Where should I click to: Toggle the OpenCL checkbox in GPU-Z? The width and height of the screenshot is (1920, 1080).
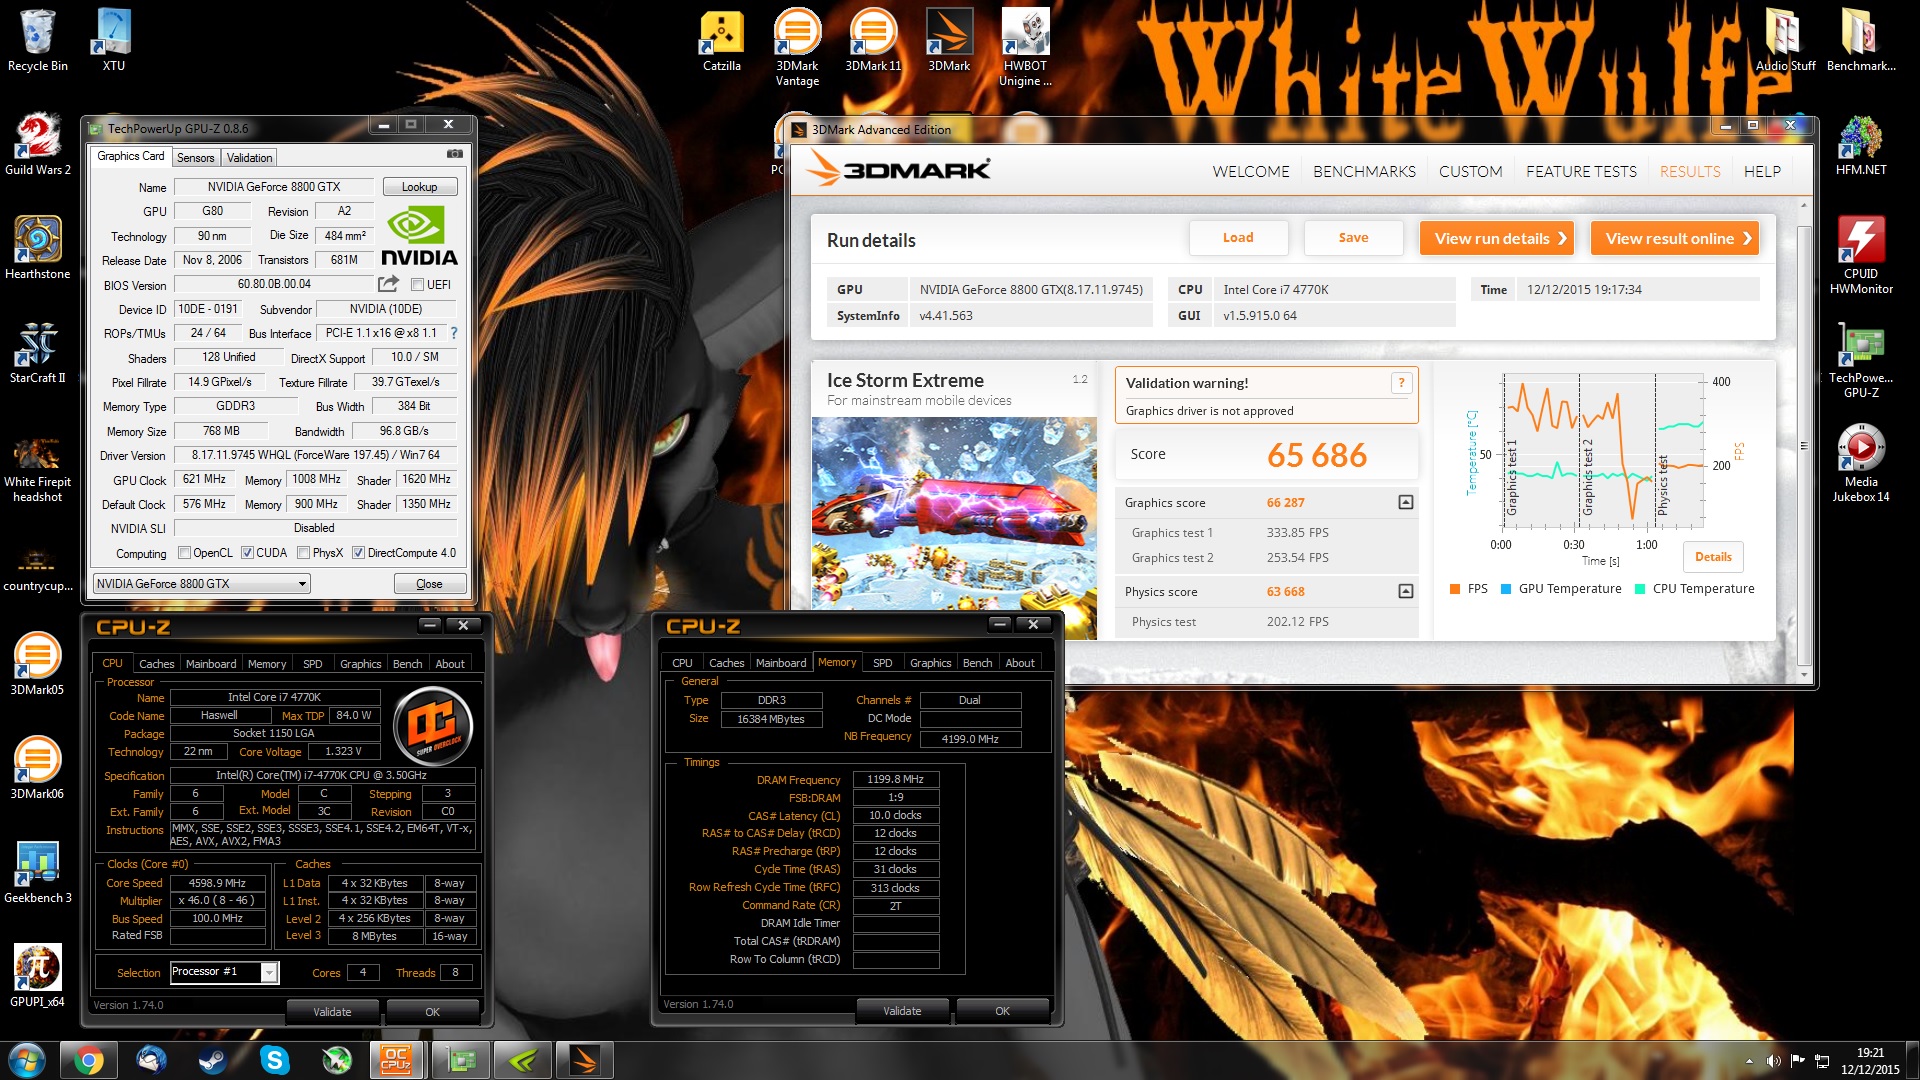pyautogui.click(x=184, y=553)
